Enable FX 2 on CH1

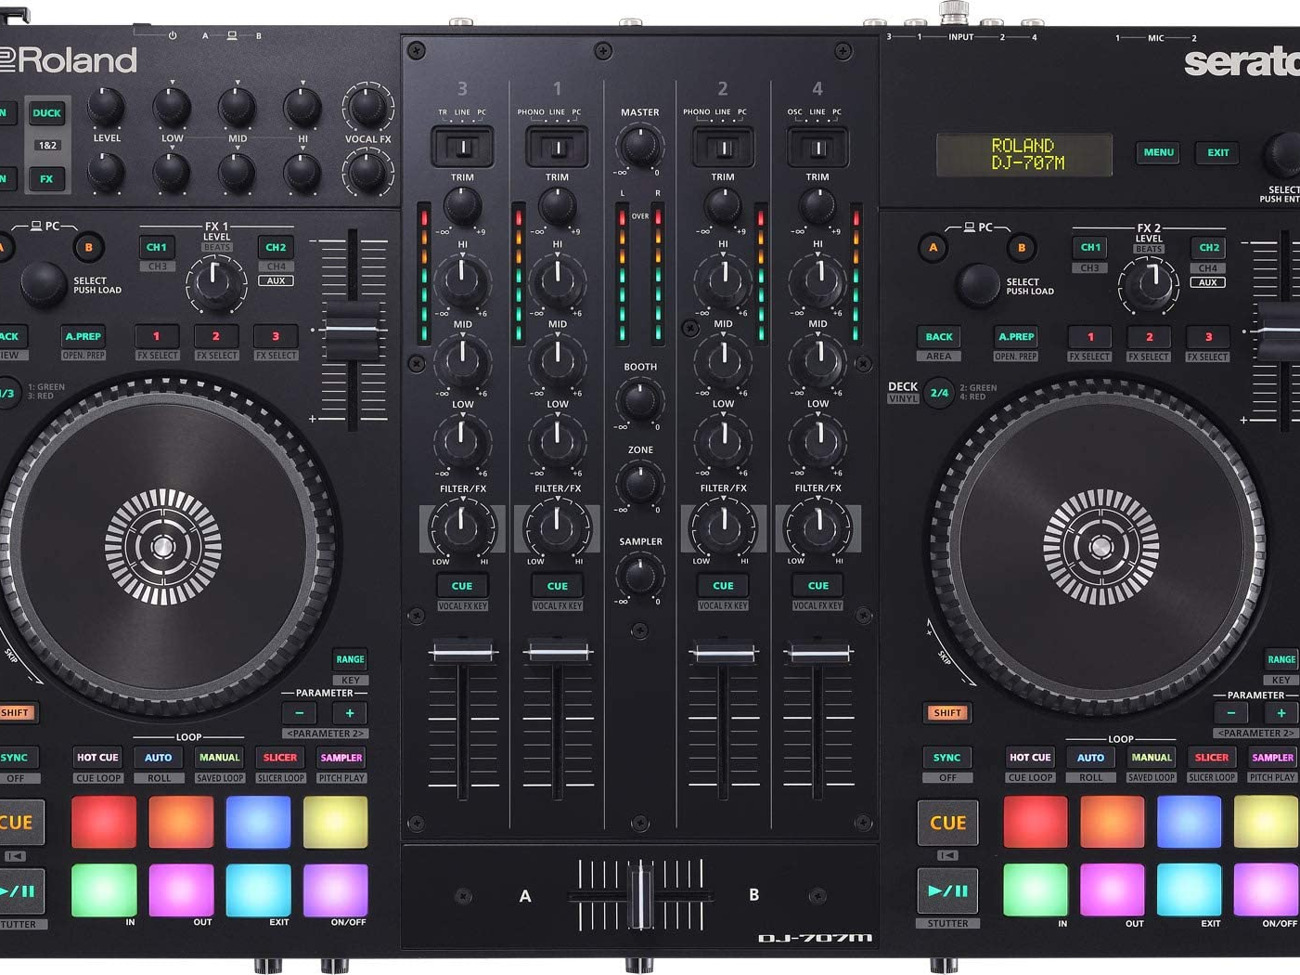click(1090, 247)
